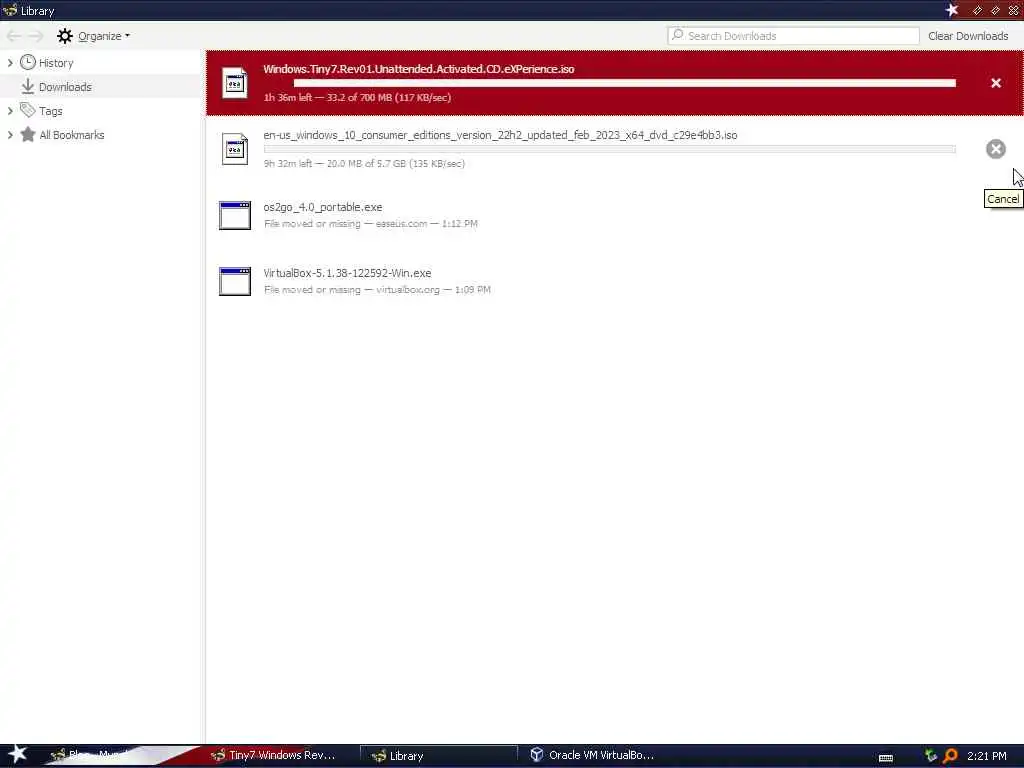This screenshot has height=768, width=1024.
Task: Click the Windows.Tiny7 iso file icon
Action: (x=234, y=83)
